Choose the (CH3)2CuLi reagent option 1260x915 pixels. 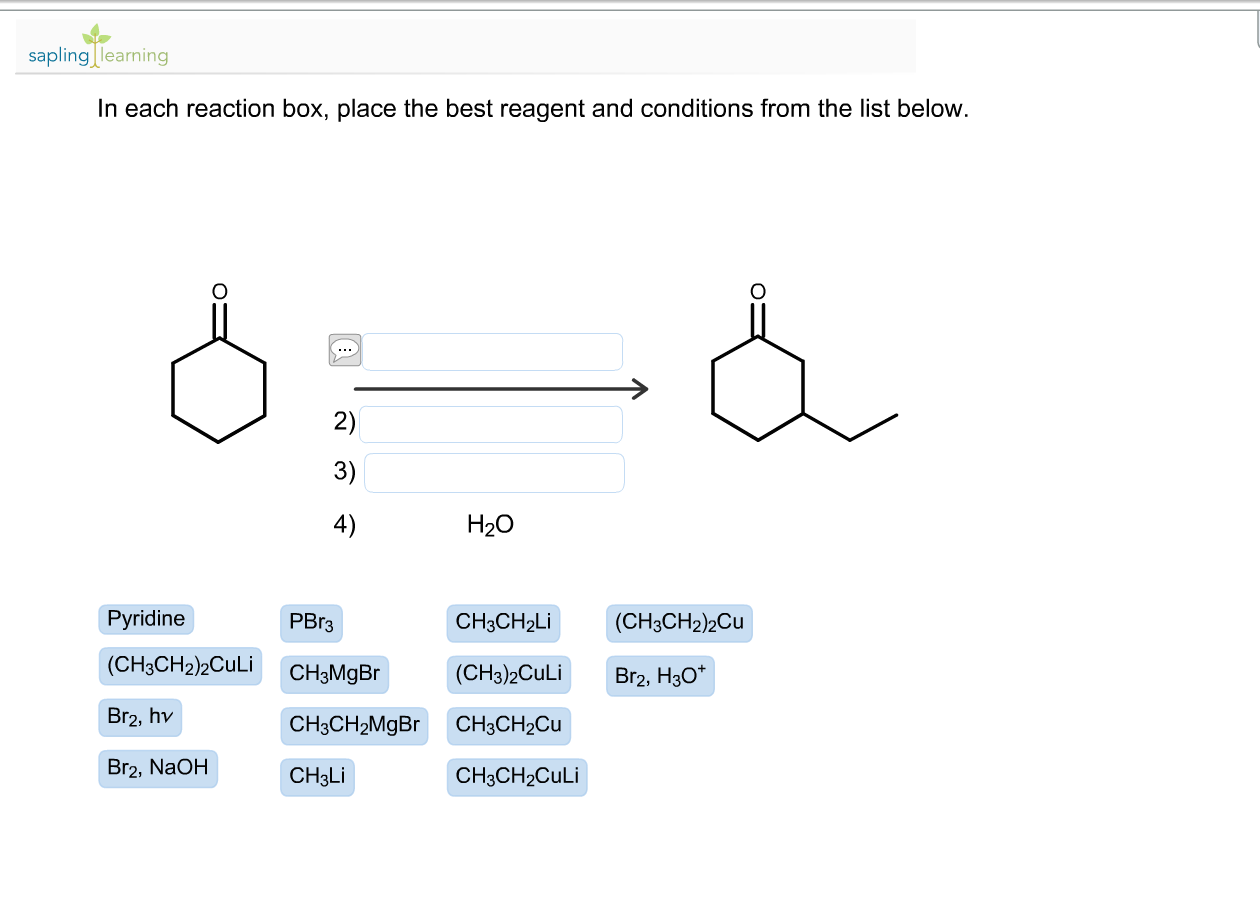[508, 672]
